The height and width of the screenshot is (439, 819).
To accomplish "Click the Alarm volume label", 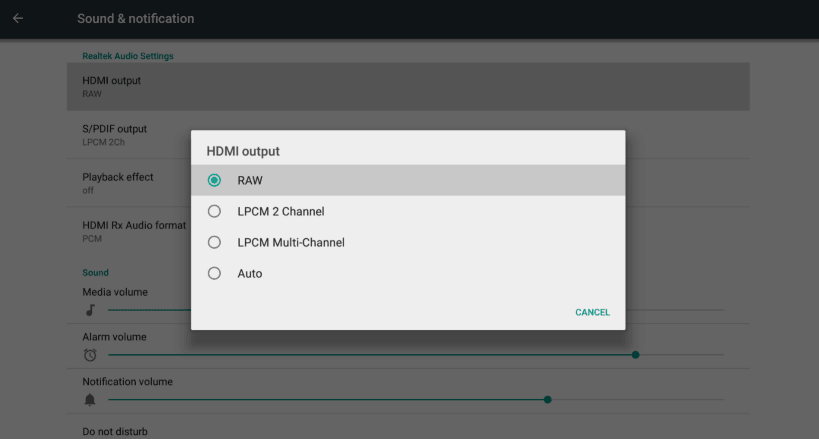I will [x=114, y=337].
